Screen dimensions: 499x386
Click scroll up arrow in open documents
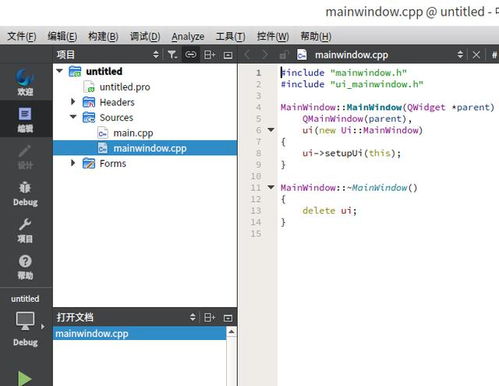click(231, 332)
